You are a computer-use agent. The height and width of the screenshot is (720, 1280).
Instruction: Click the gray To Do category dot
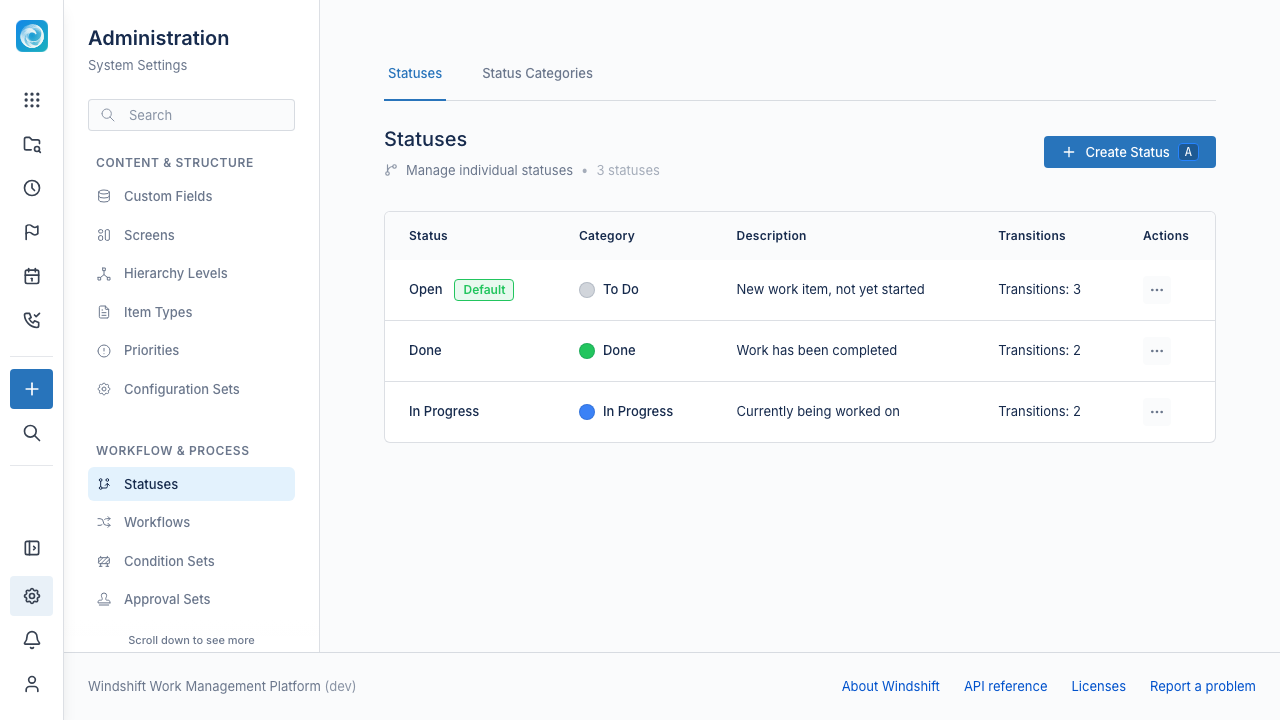pyautogui.click(x=587, y=290)
